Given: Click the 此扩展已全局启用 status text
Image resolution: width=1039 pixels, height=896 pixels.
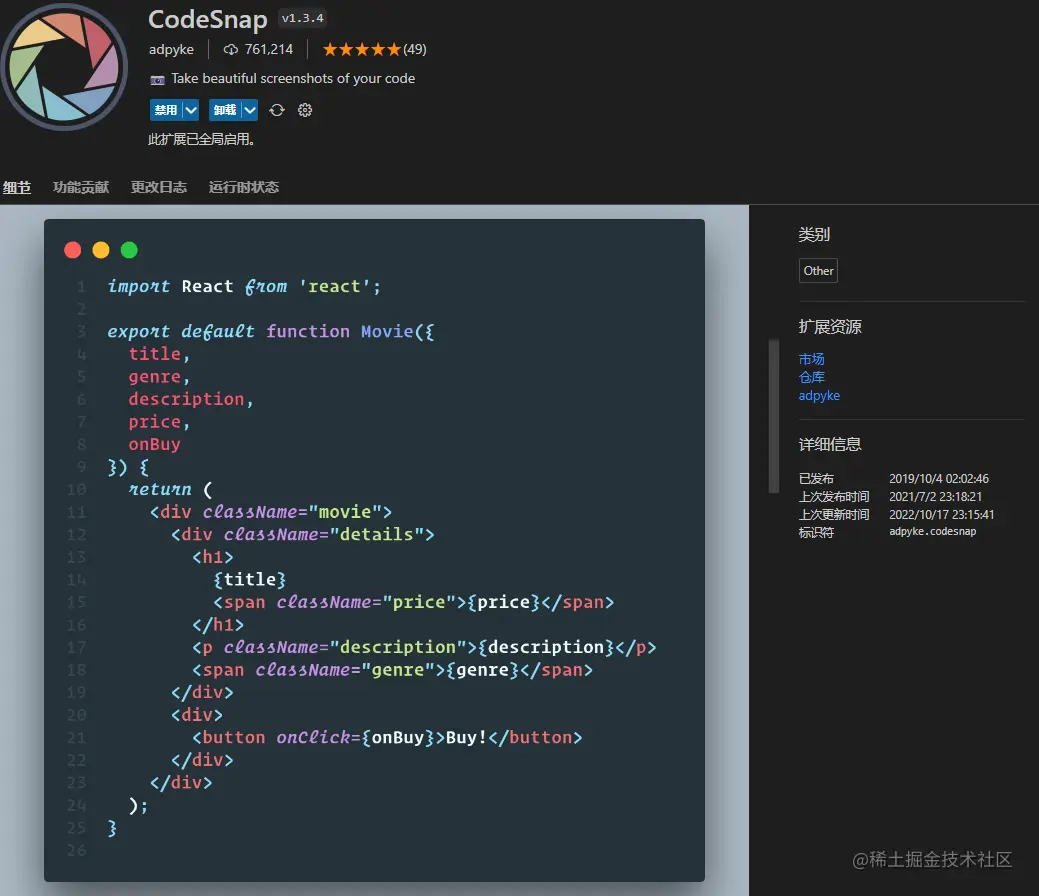Looking at the screenshot, I should 201,139.
